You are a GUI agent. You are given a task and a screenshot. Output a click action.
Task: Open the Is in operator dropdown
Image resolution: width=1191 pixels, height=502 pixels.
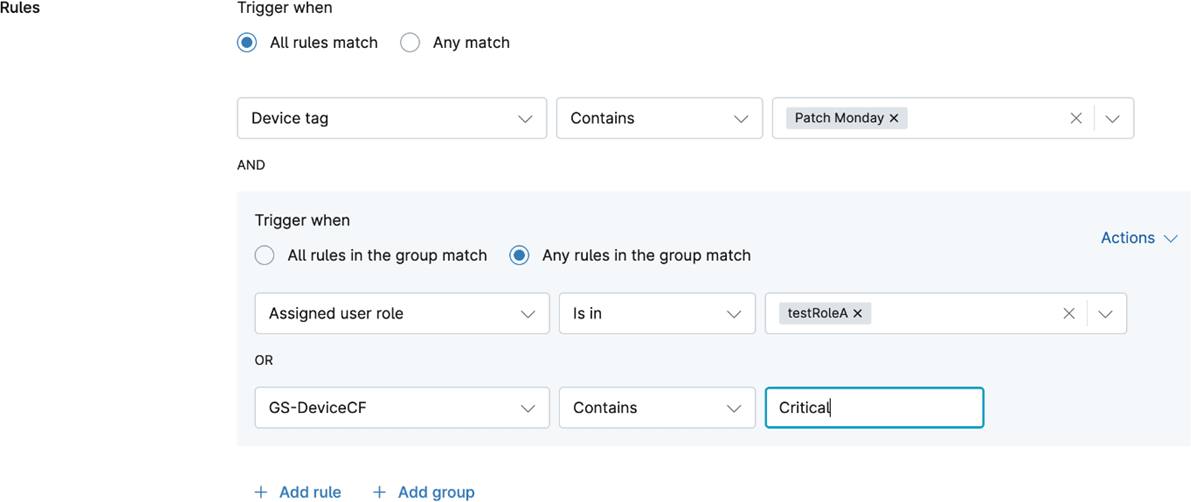point(656,313)
